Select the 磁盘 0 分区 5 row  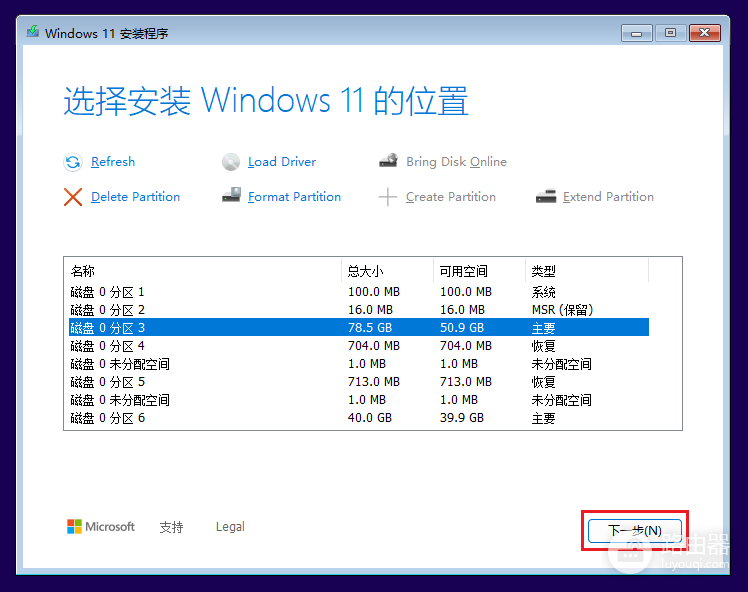click(x=359, y=382)
